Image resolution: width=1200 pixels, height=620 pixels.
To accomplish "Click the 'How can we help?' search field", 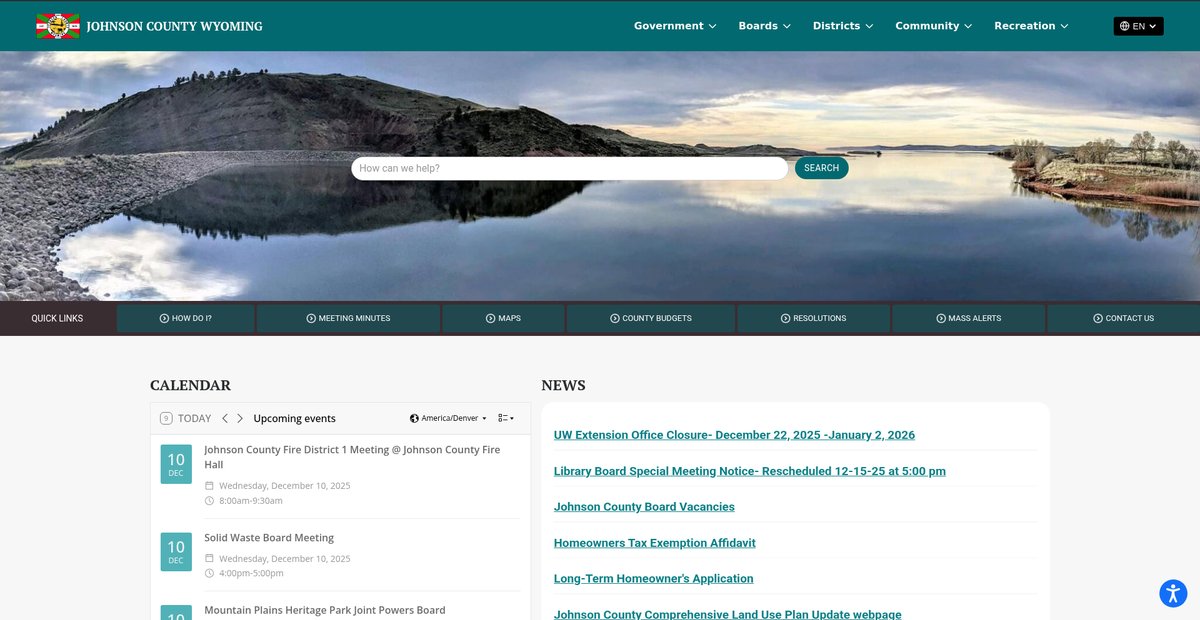I will (x=569, y=168).
